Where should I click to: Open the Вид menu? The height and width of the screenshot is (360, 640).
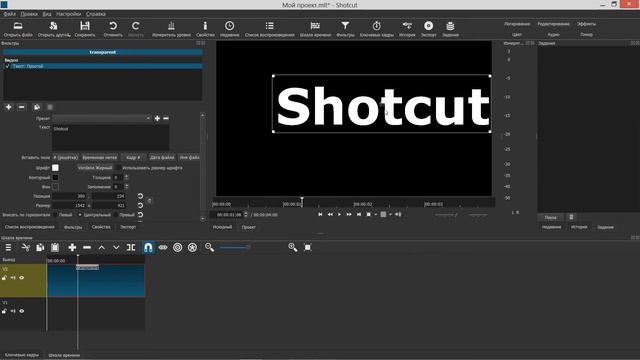click(x=47, y=14)
